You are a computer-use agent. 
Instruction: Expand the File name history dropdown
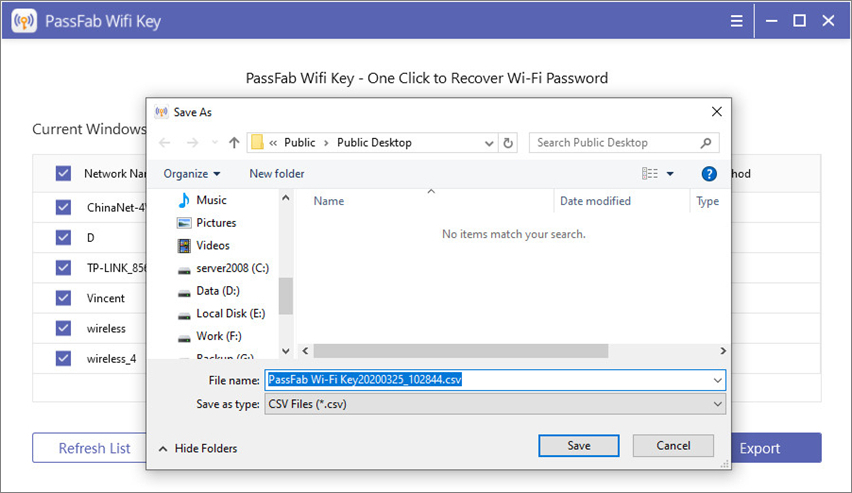[718, 380]
